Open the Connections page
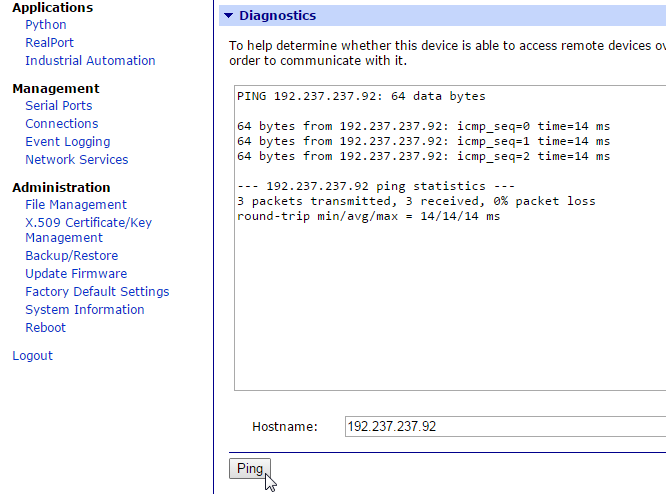Image resolution: width=666 pixels, height=494 pixels. [62, 124]
